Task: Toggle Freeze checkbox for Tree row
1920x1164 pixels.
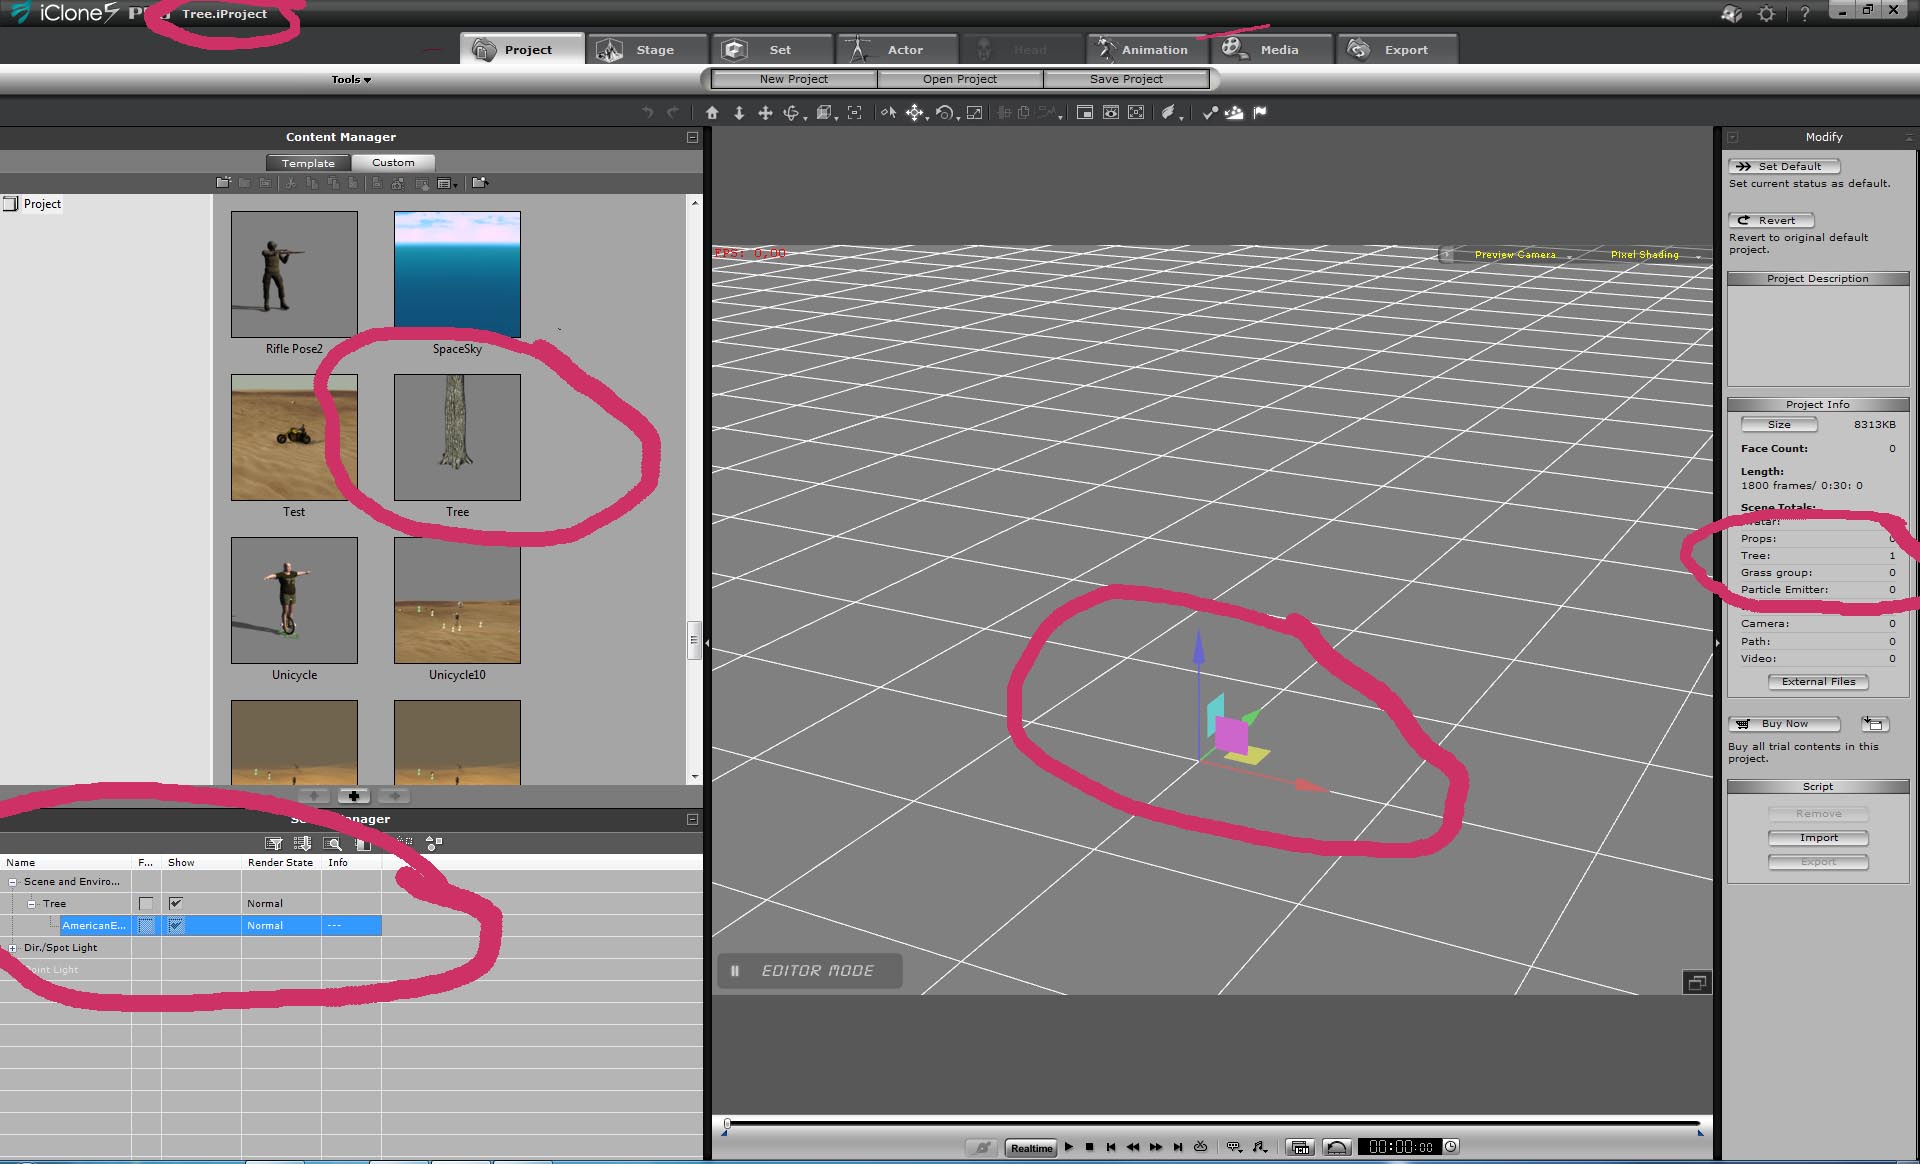Action: [x=146, y=903]
